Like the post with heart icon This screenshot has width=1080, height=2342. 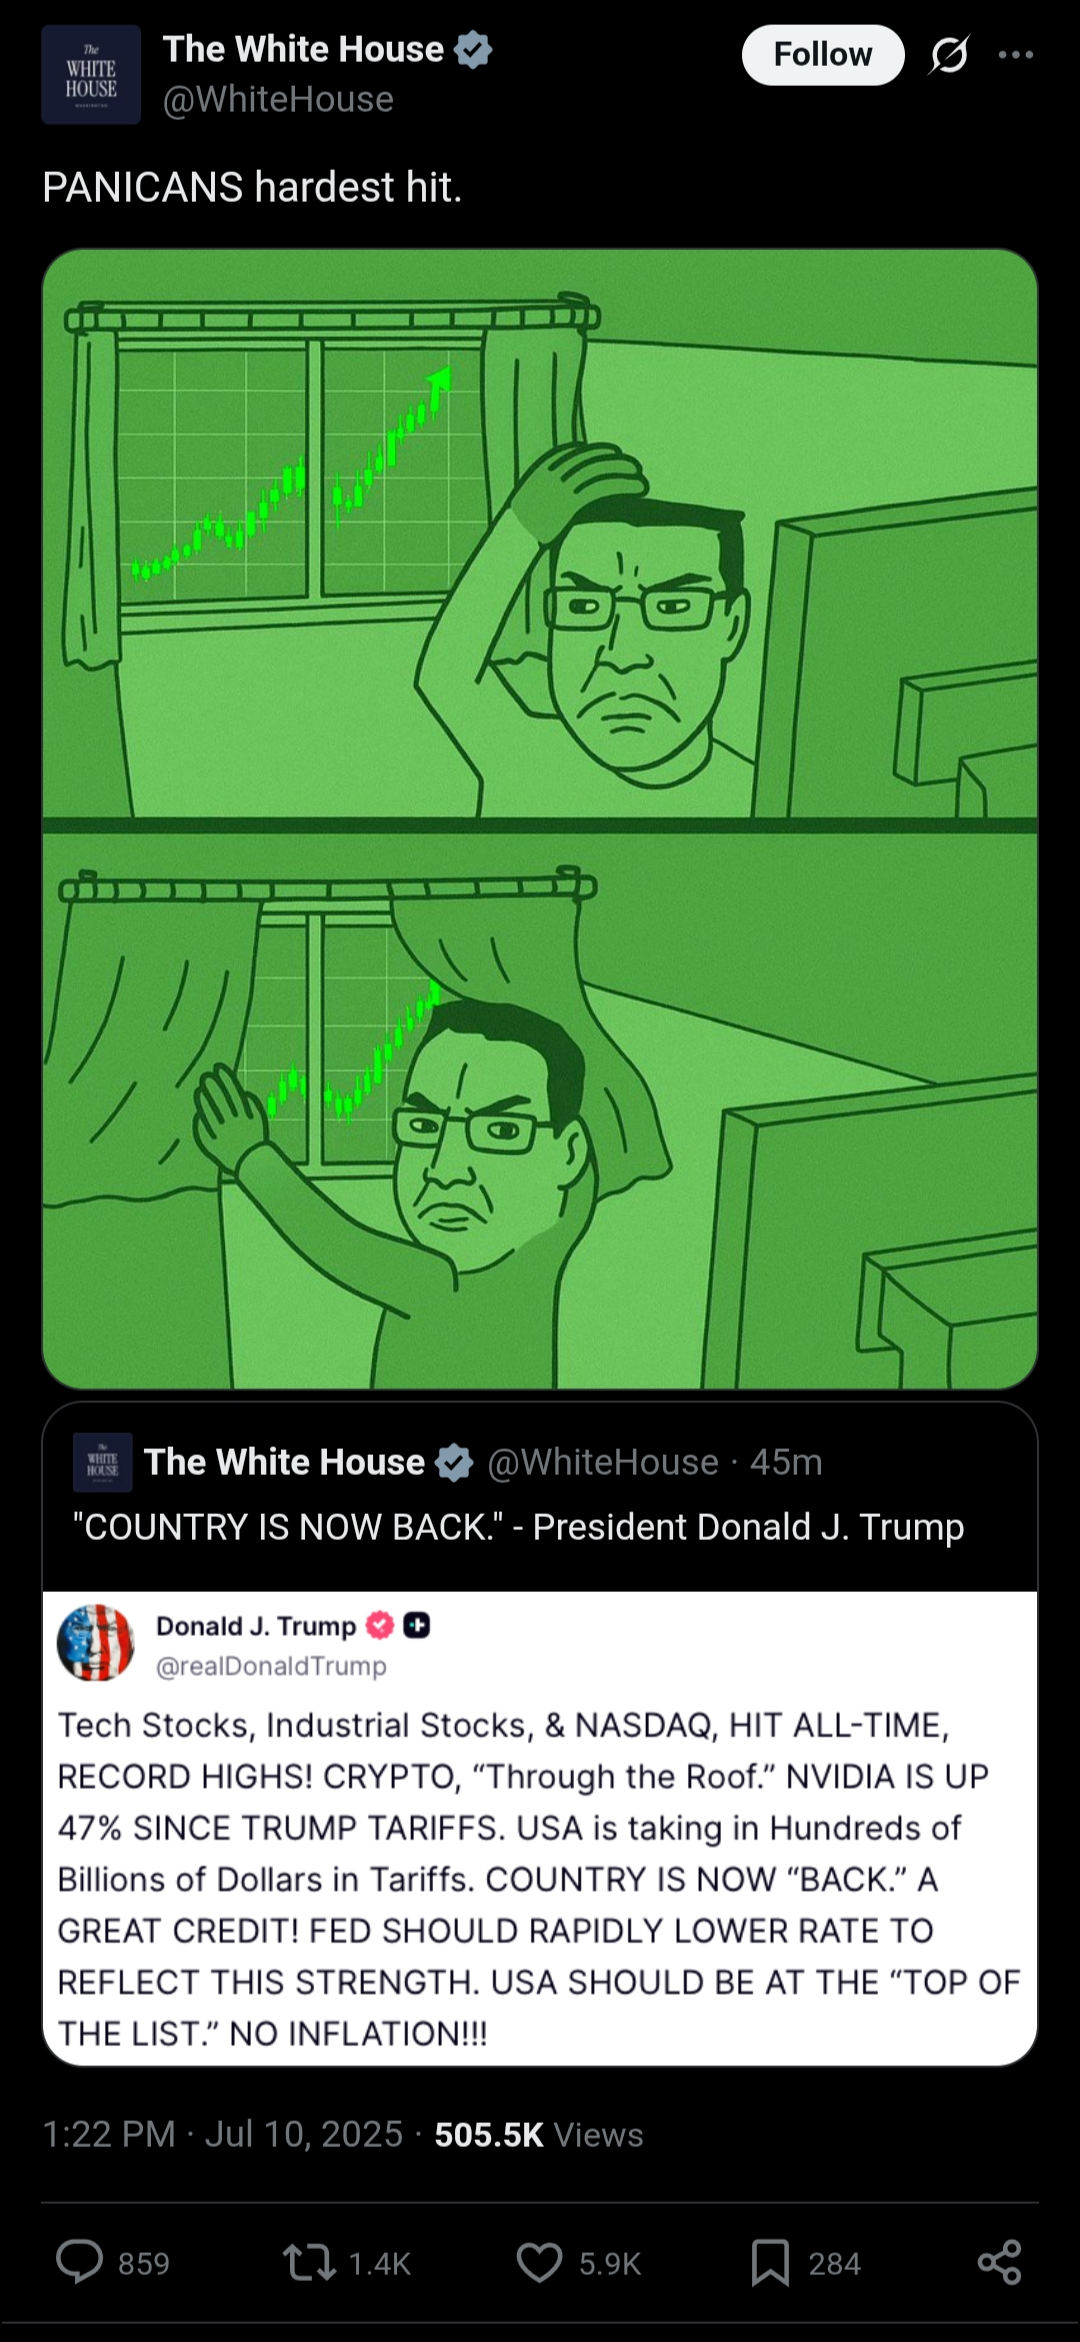click(539, 2262)
